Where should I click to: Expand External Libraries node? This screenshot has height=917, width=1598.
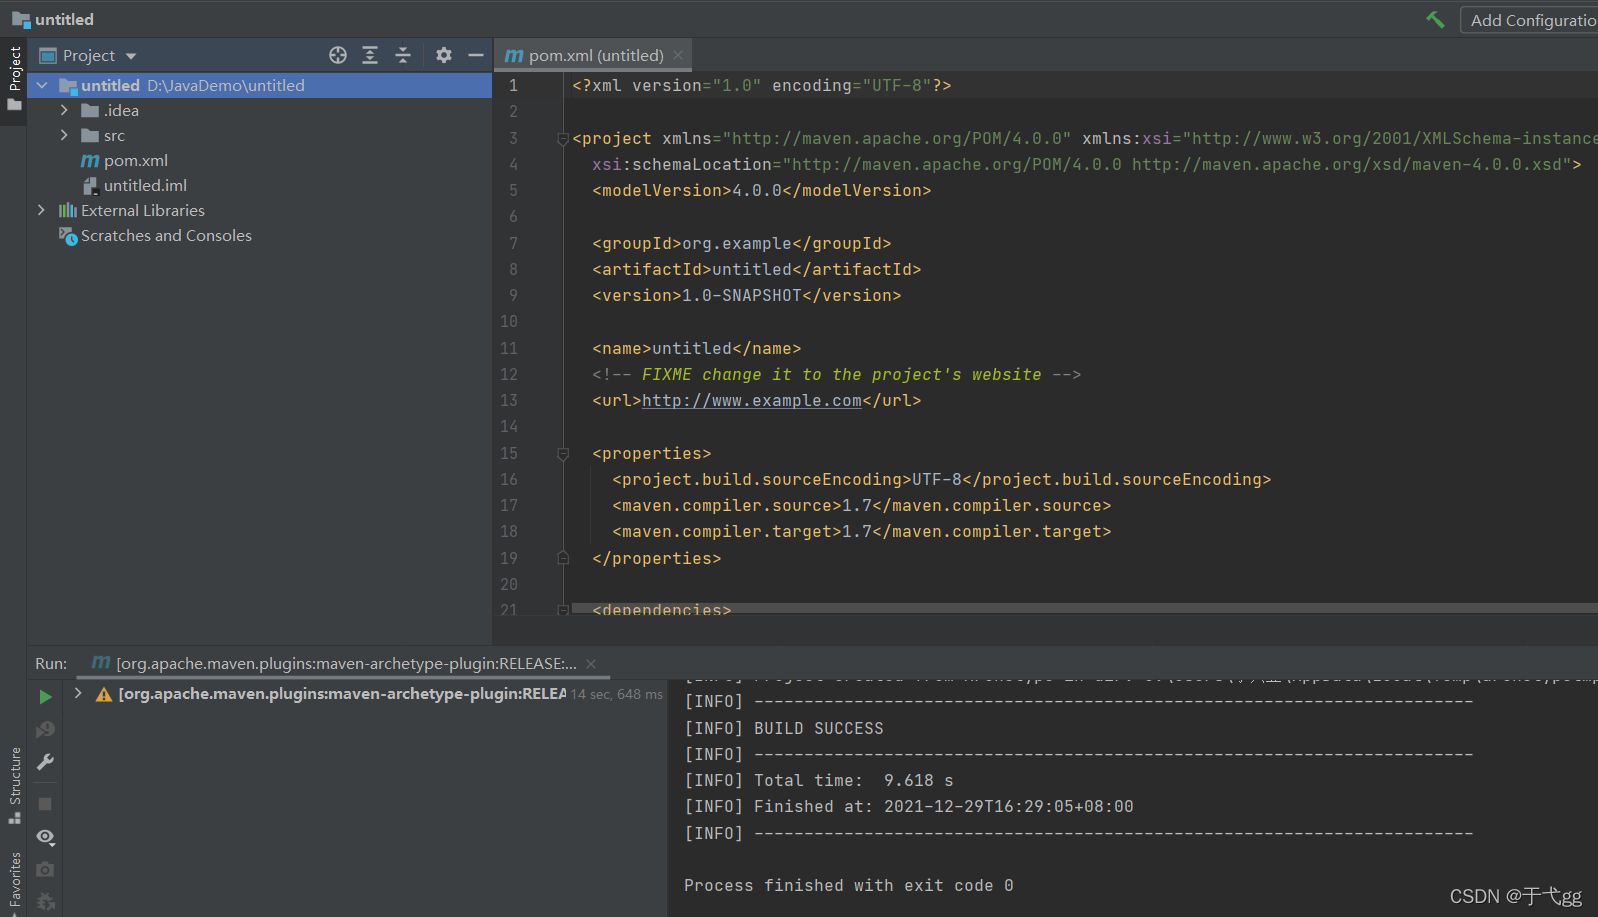click(x=41, y=210)
